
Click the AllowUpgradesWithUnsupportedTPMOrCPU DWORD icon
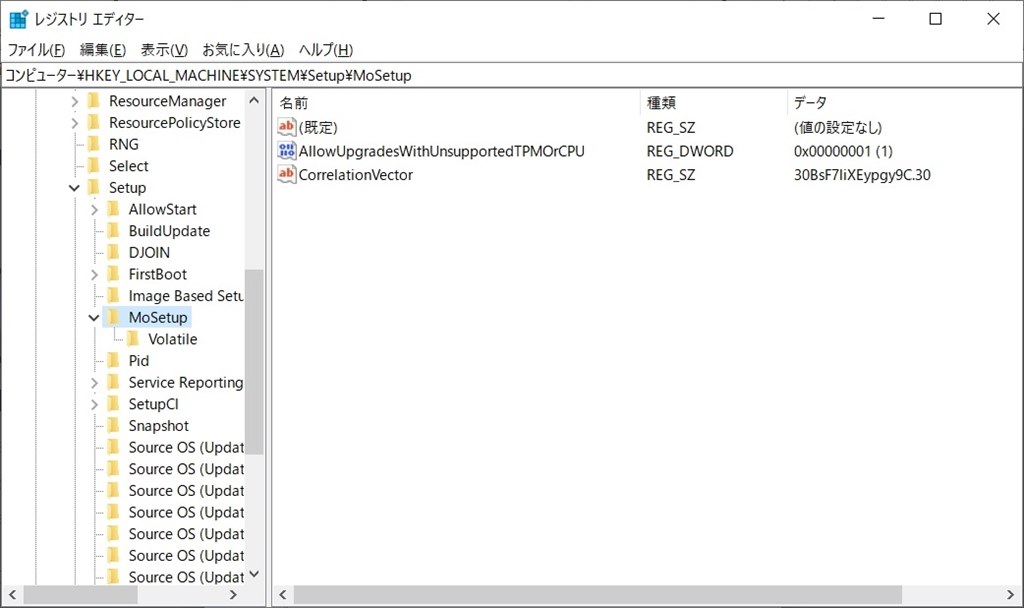[286, 151]
